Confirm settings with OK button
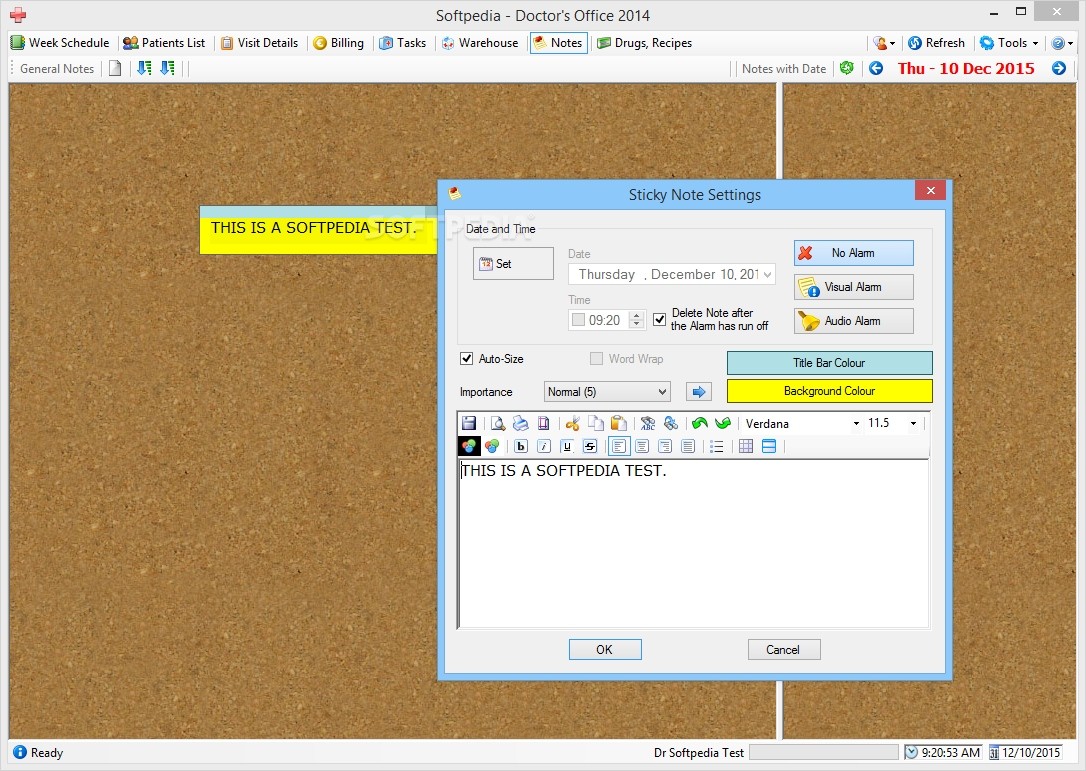 (605, 649)
